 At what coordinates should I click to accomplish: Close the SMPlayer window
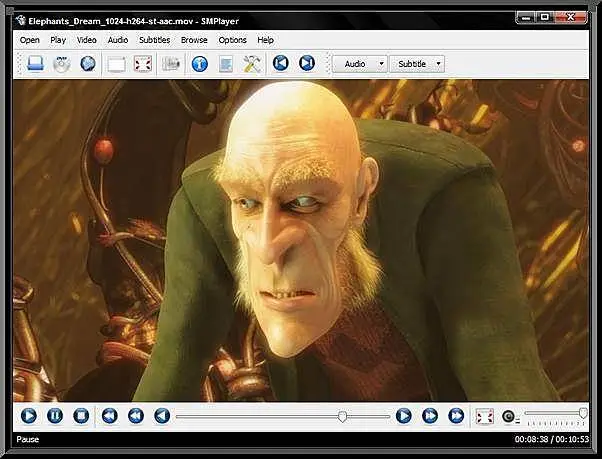[571, 17]
